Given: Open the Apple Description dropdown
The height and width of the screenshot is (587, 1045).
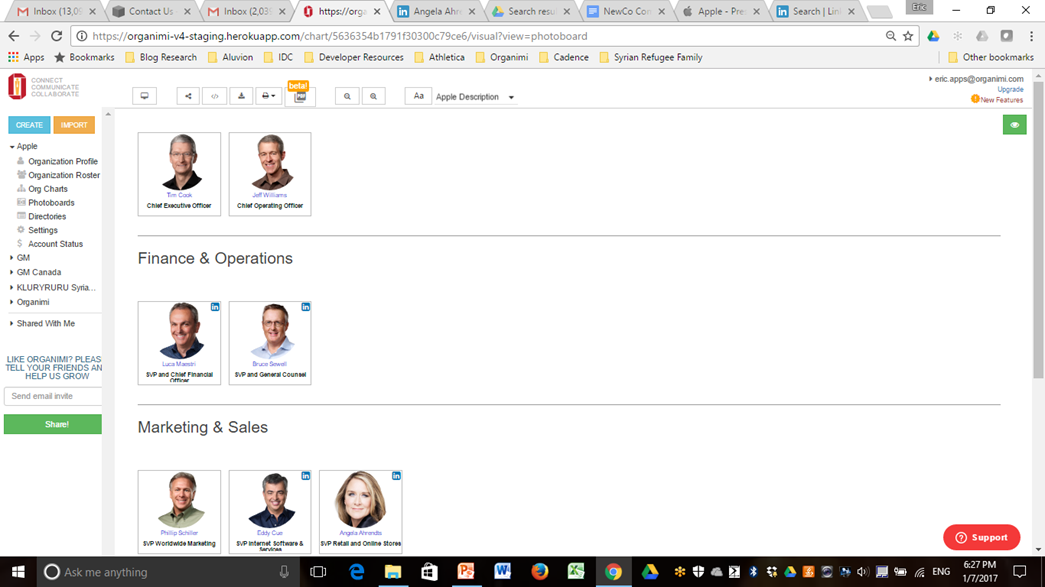Looking at the screenshot, I should pyautogui.click(x=475, y=97).
